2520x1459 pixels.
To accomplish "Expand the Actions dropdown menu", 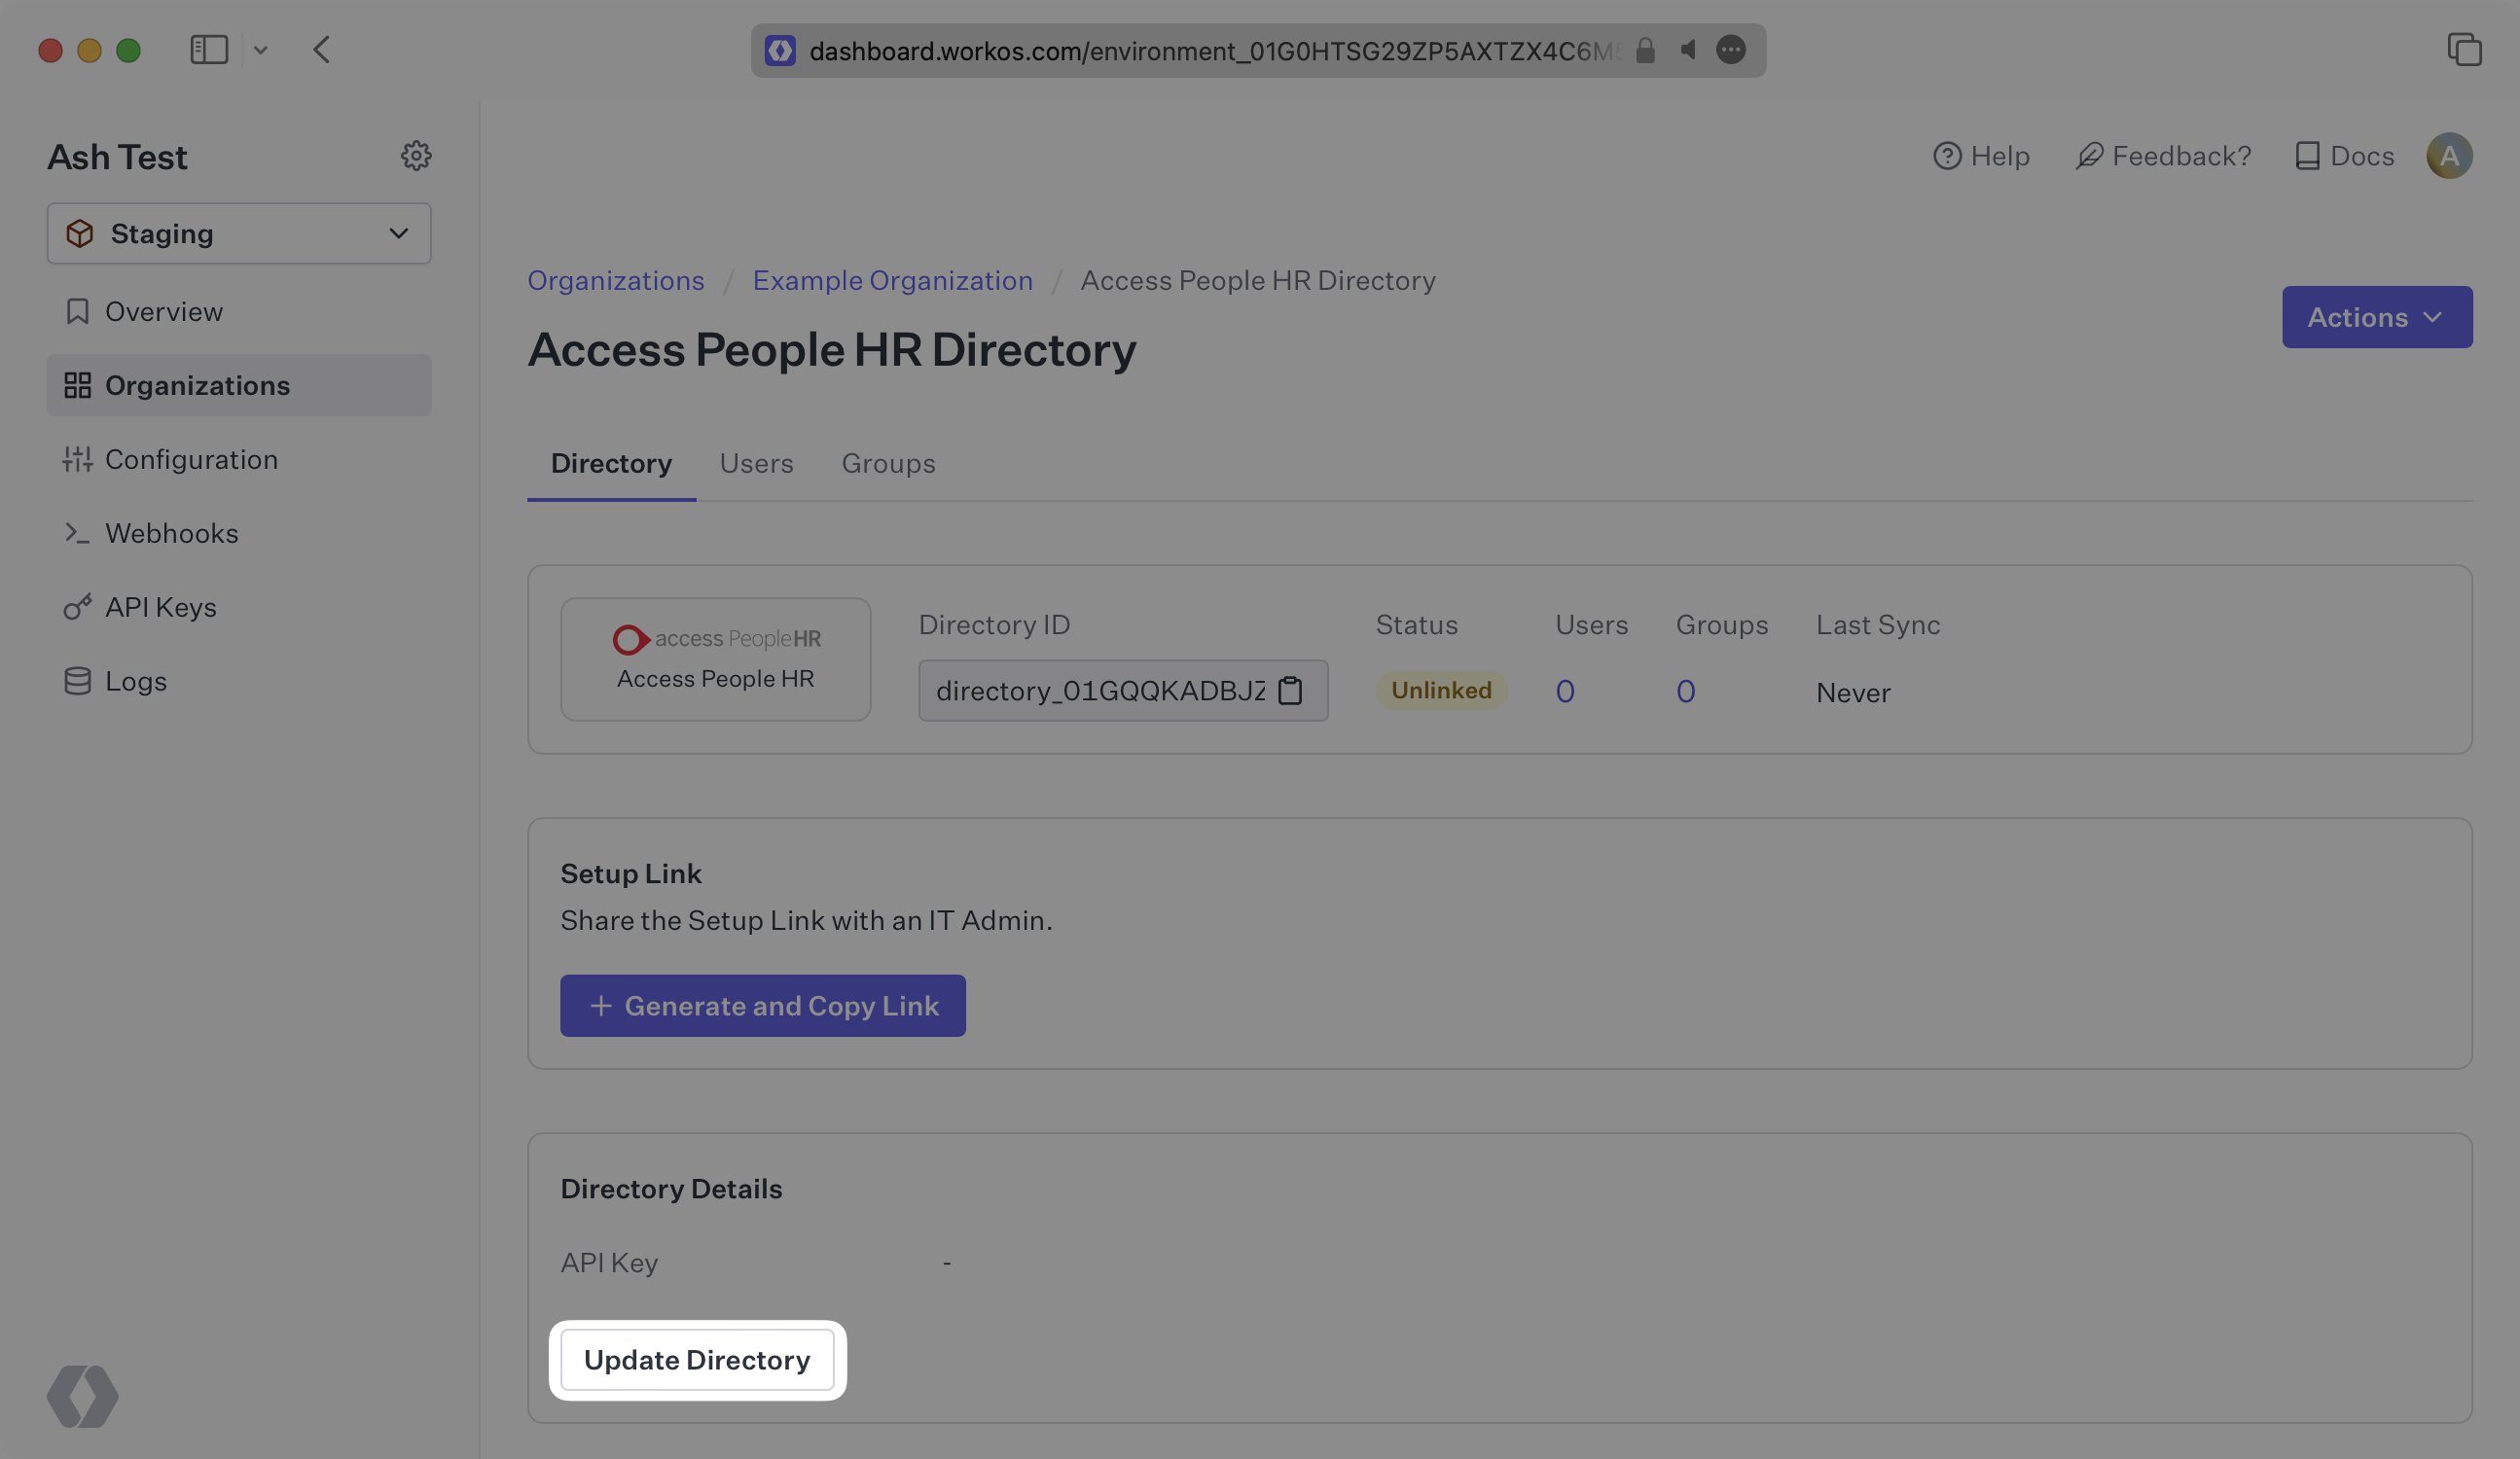I will click(2376, 316).
